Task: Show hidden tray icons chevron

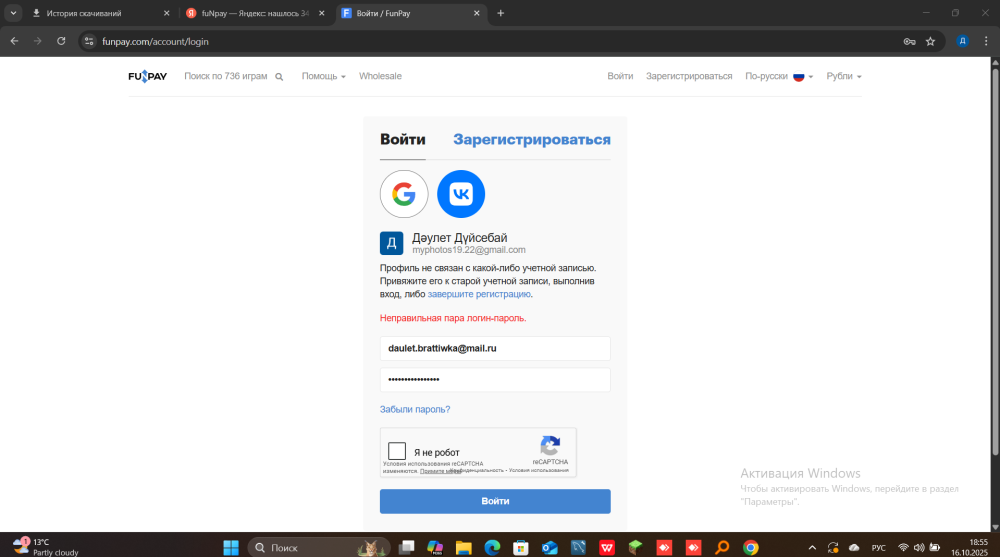Action: click(x=812, y=547)
